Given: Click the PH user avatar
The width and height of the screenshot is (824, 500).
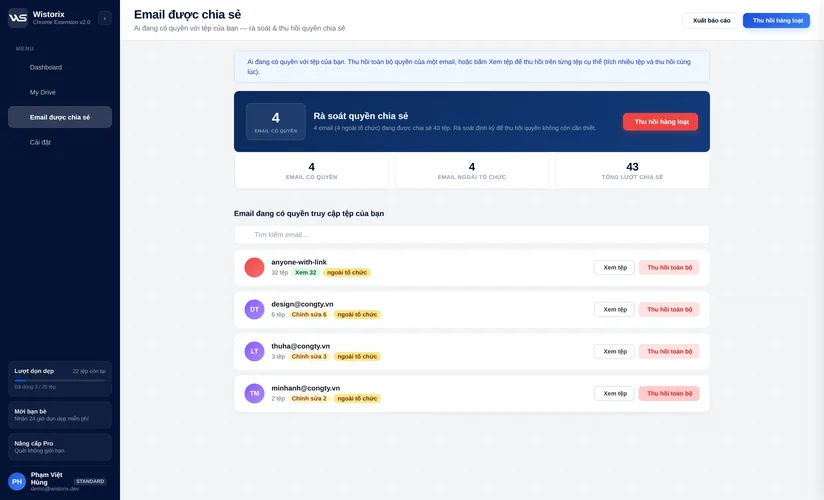Looking at the screenshot, I should click(17, 481).
